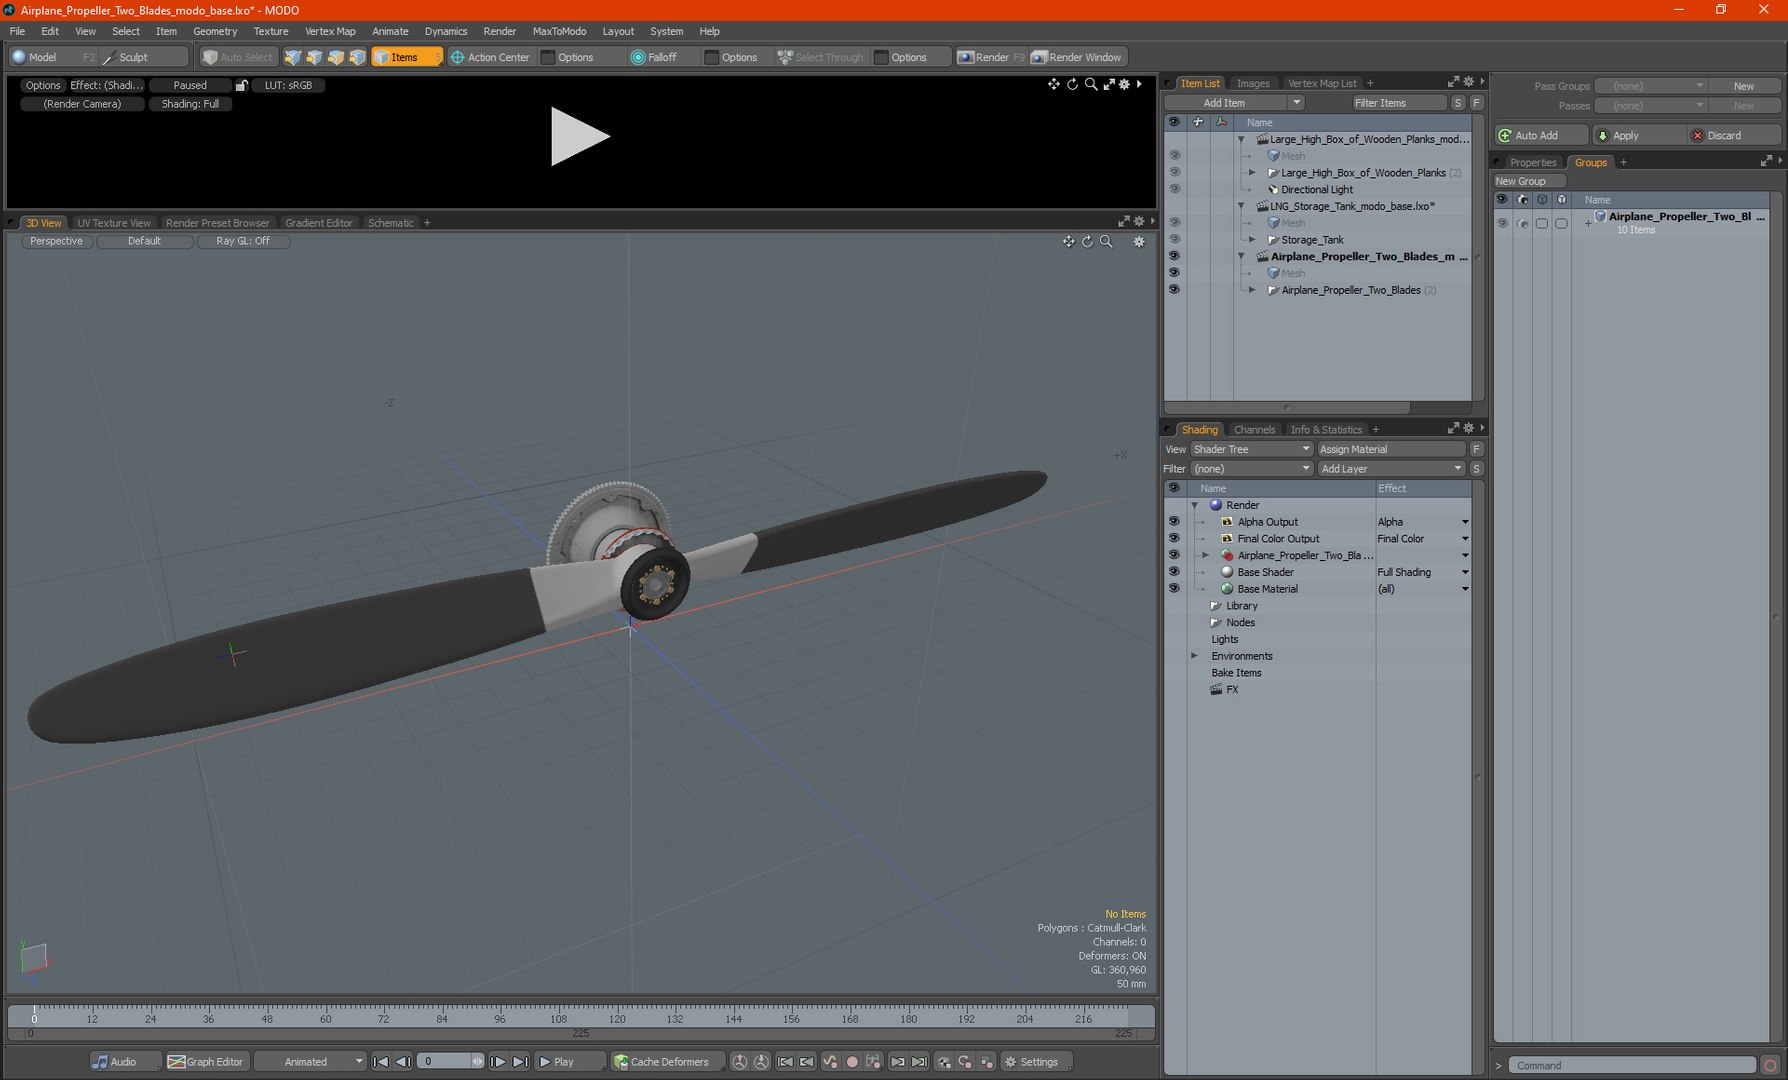The image size is (1788, 1080).
Task: Click frame 180 on the timeline ruler
Action: pos(908,1019)
